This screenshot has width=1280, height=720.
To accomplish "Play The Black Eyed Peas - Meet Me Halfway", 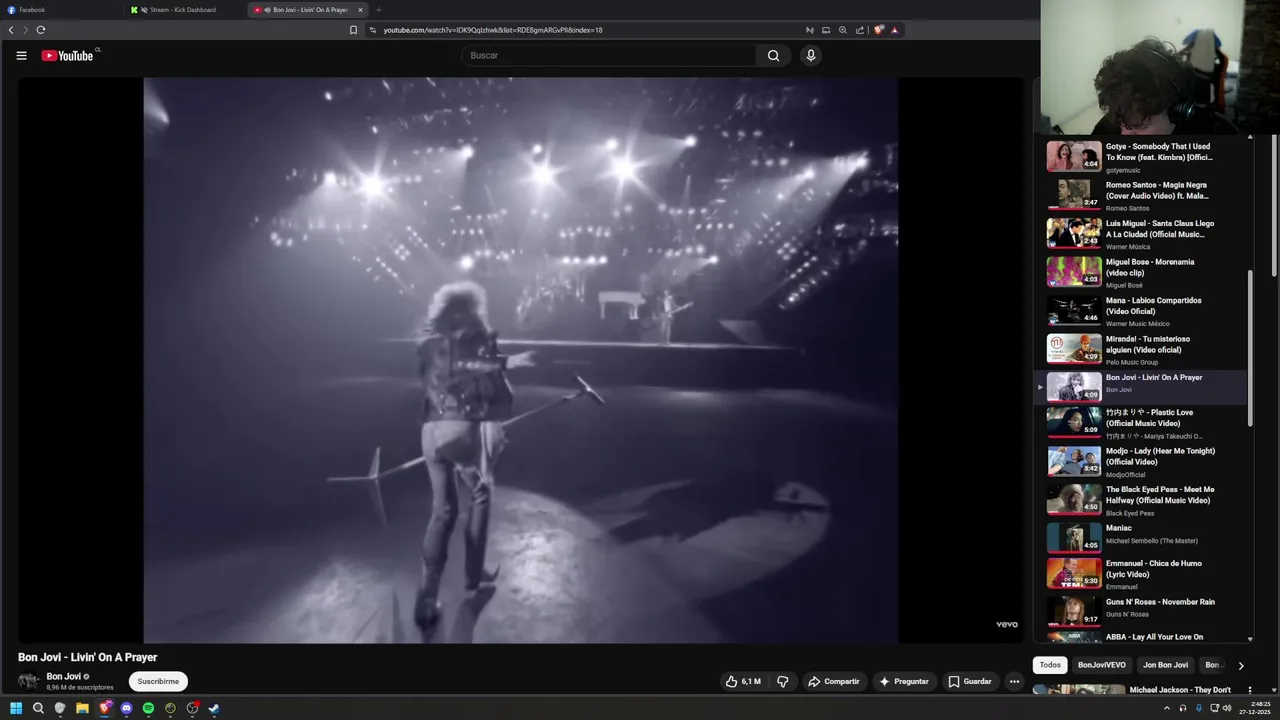I will [1140, 500].
